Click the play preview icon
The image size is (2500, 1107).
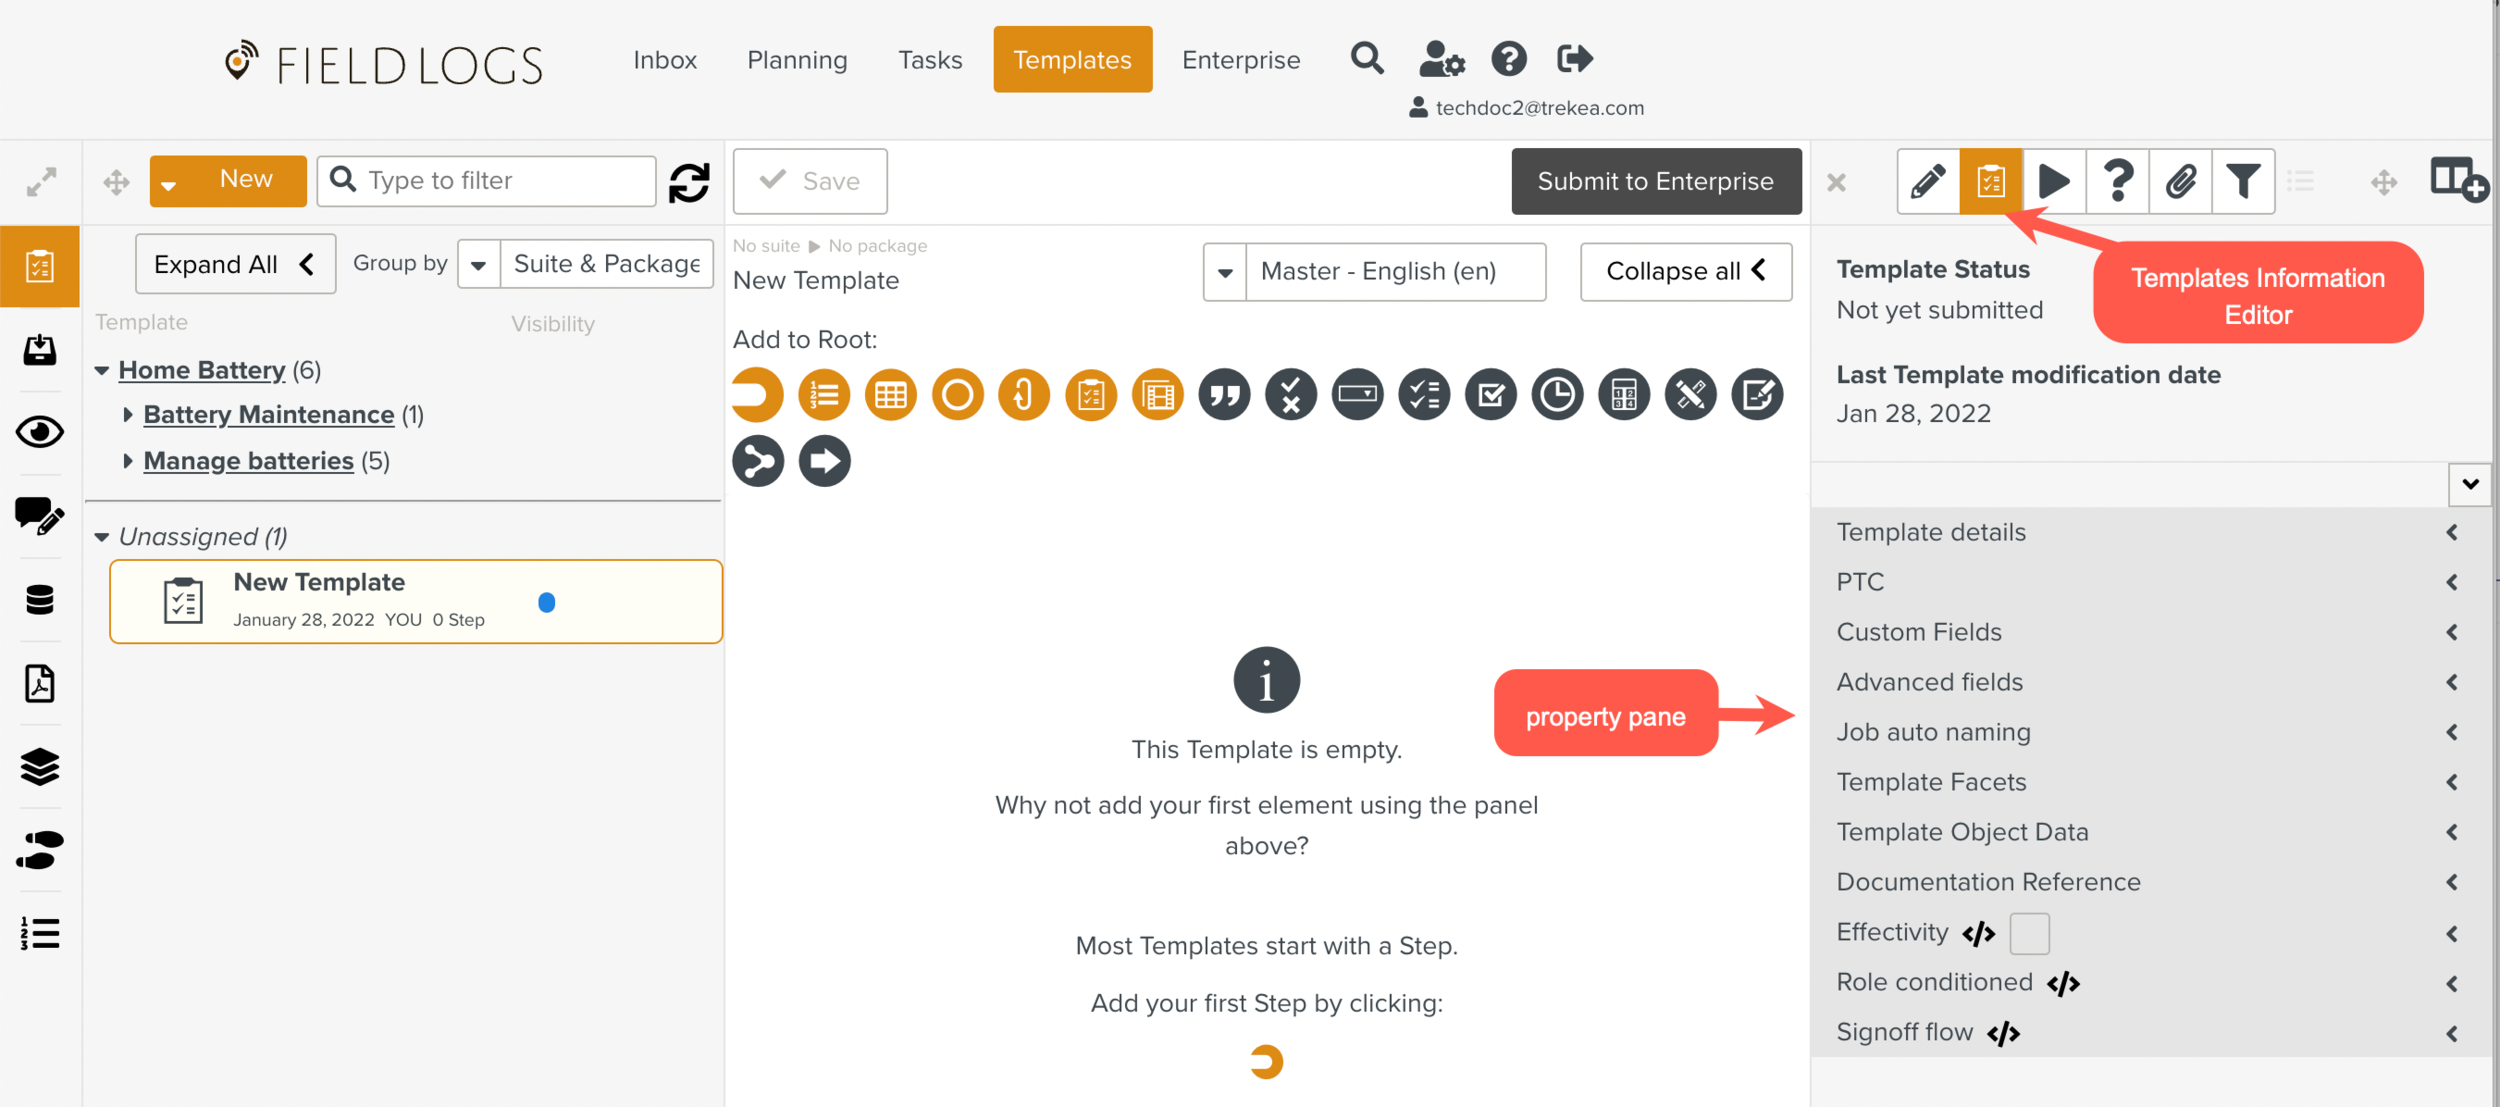point(2054,181)
